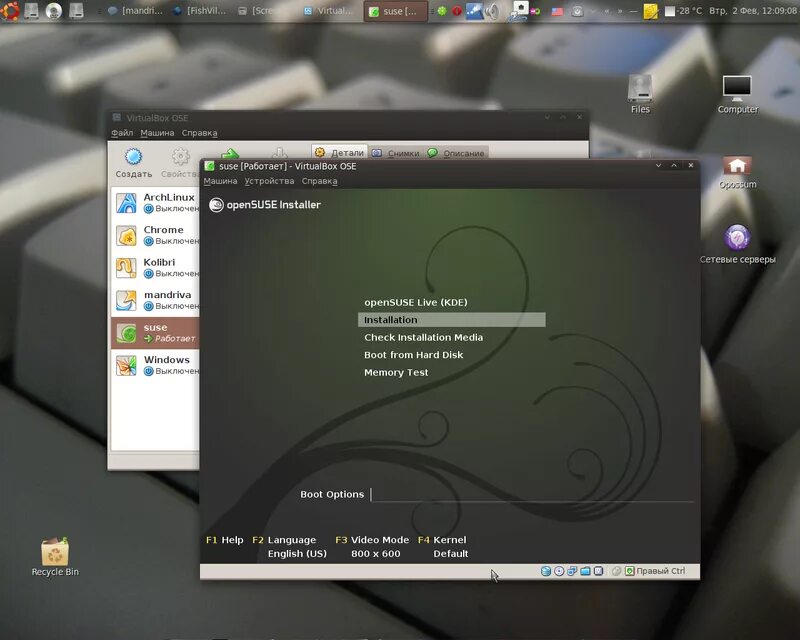The image size is (800, 640).
Task: Open the Сетевые серверы desktop icon
Action: pos(737,244)
